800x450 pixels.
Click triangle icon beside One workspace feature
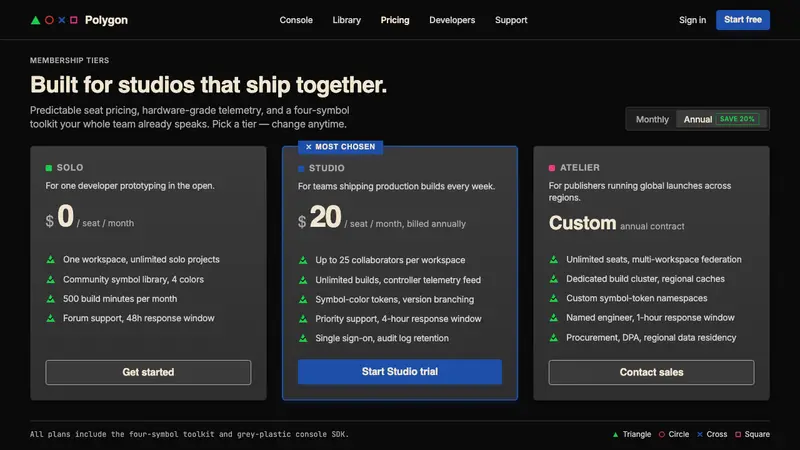pyautogui.click(x=51, y=260)
